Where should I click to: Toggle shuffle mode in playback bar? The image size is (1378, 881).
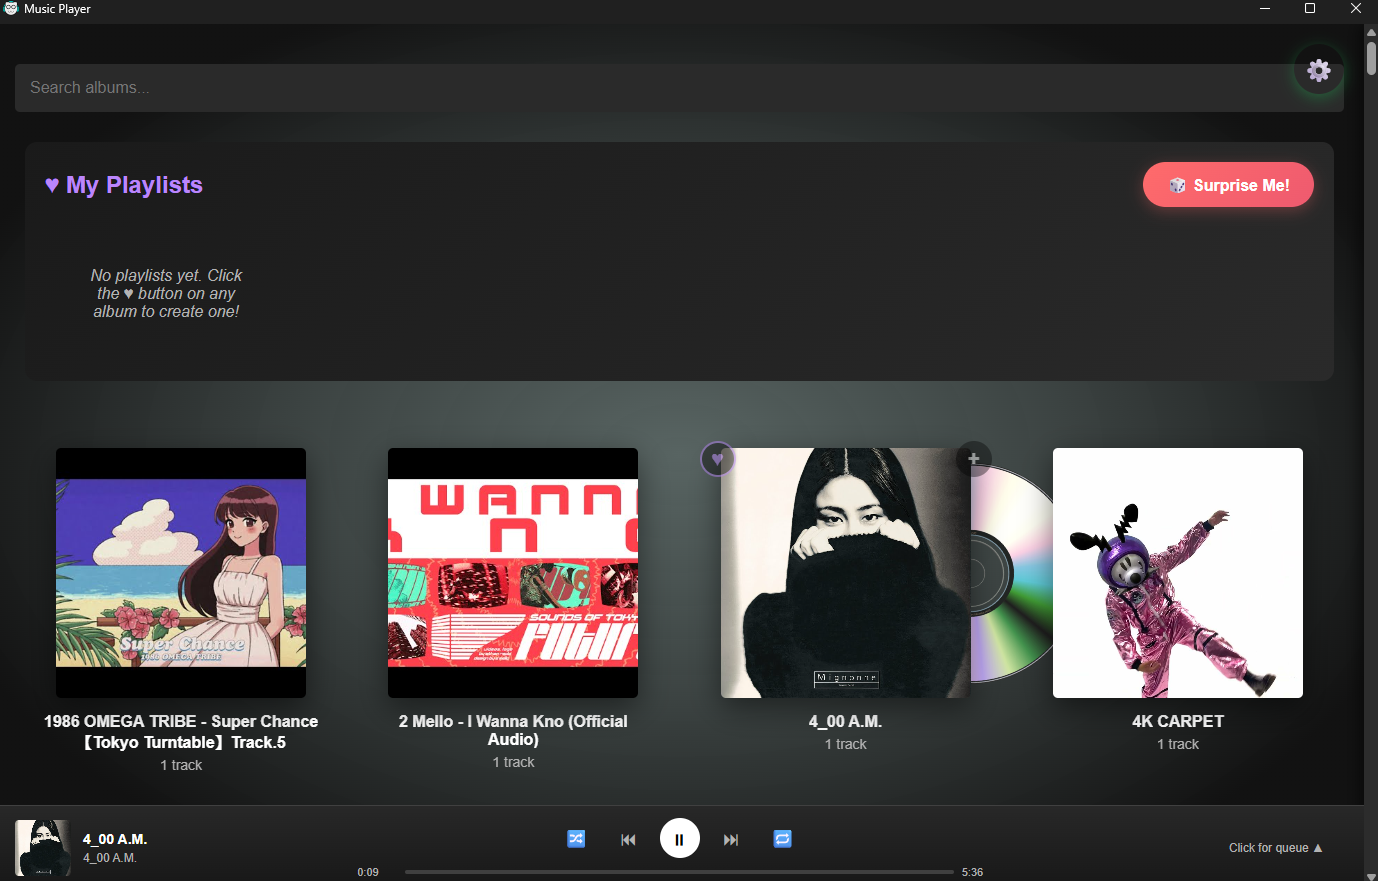(576, 839)
